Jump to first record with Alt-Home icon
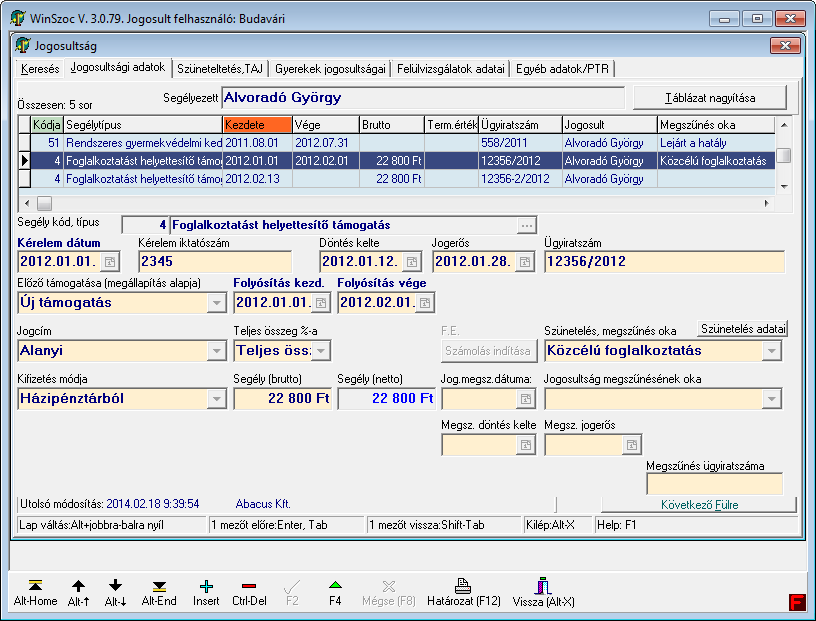 (x=35, y=586)
